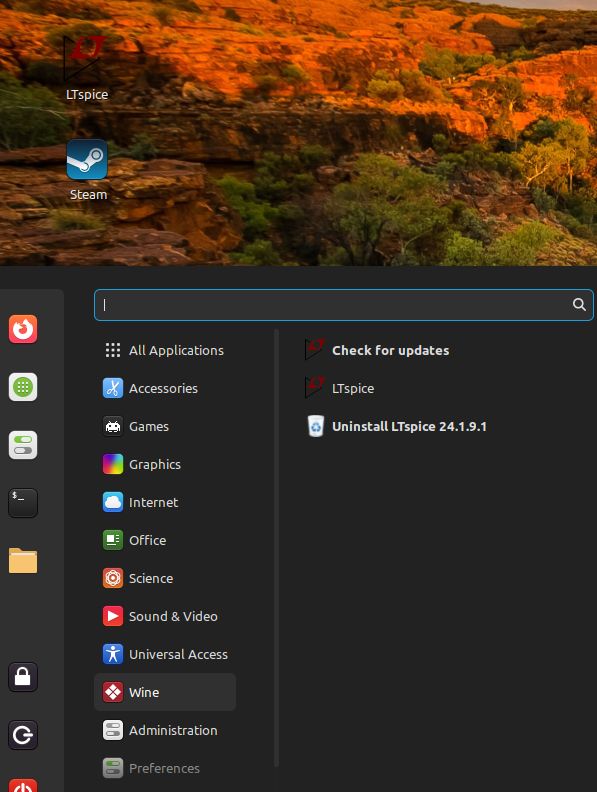Click the magnifier icon in search box

579,304
